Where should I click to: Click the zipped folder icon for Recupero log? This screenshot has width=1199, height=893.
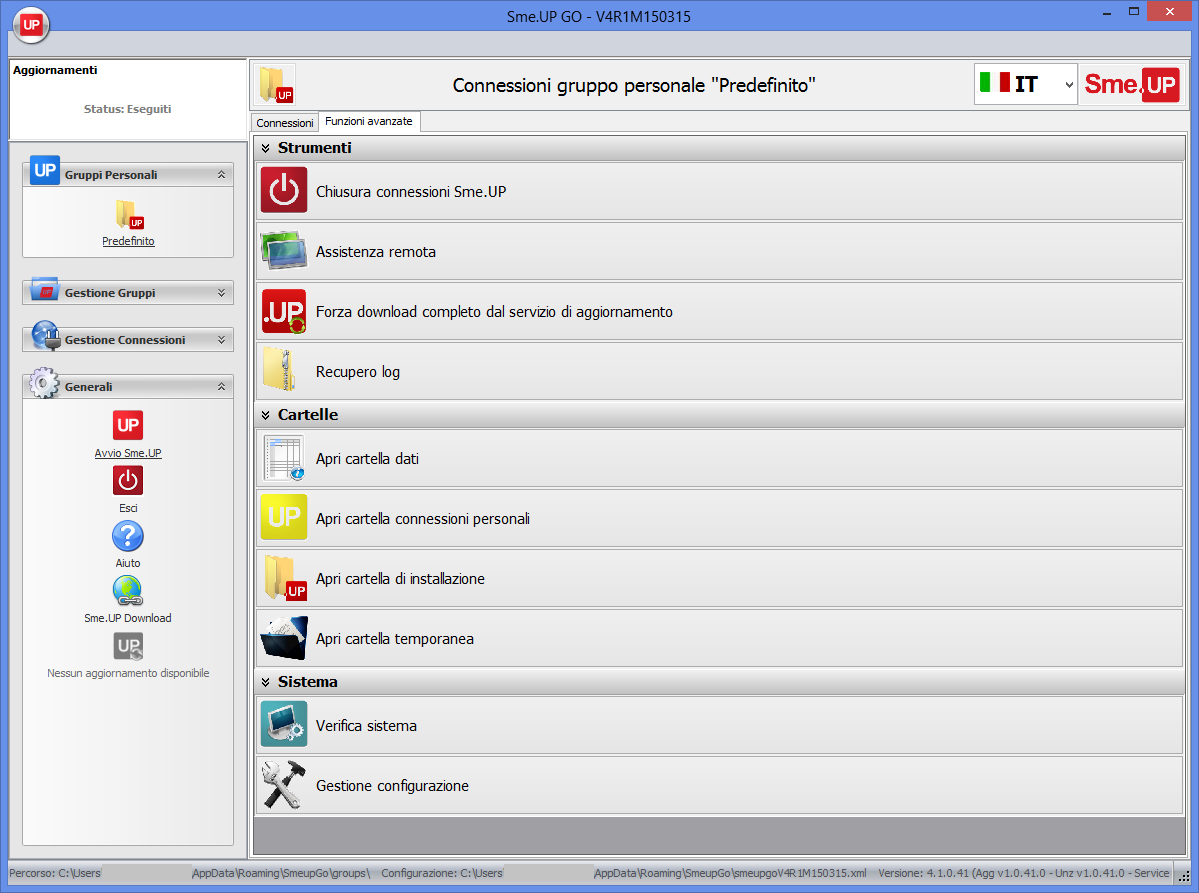coord(280,371)
